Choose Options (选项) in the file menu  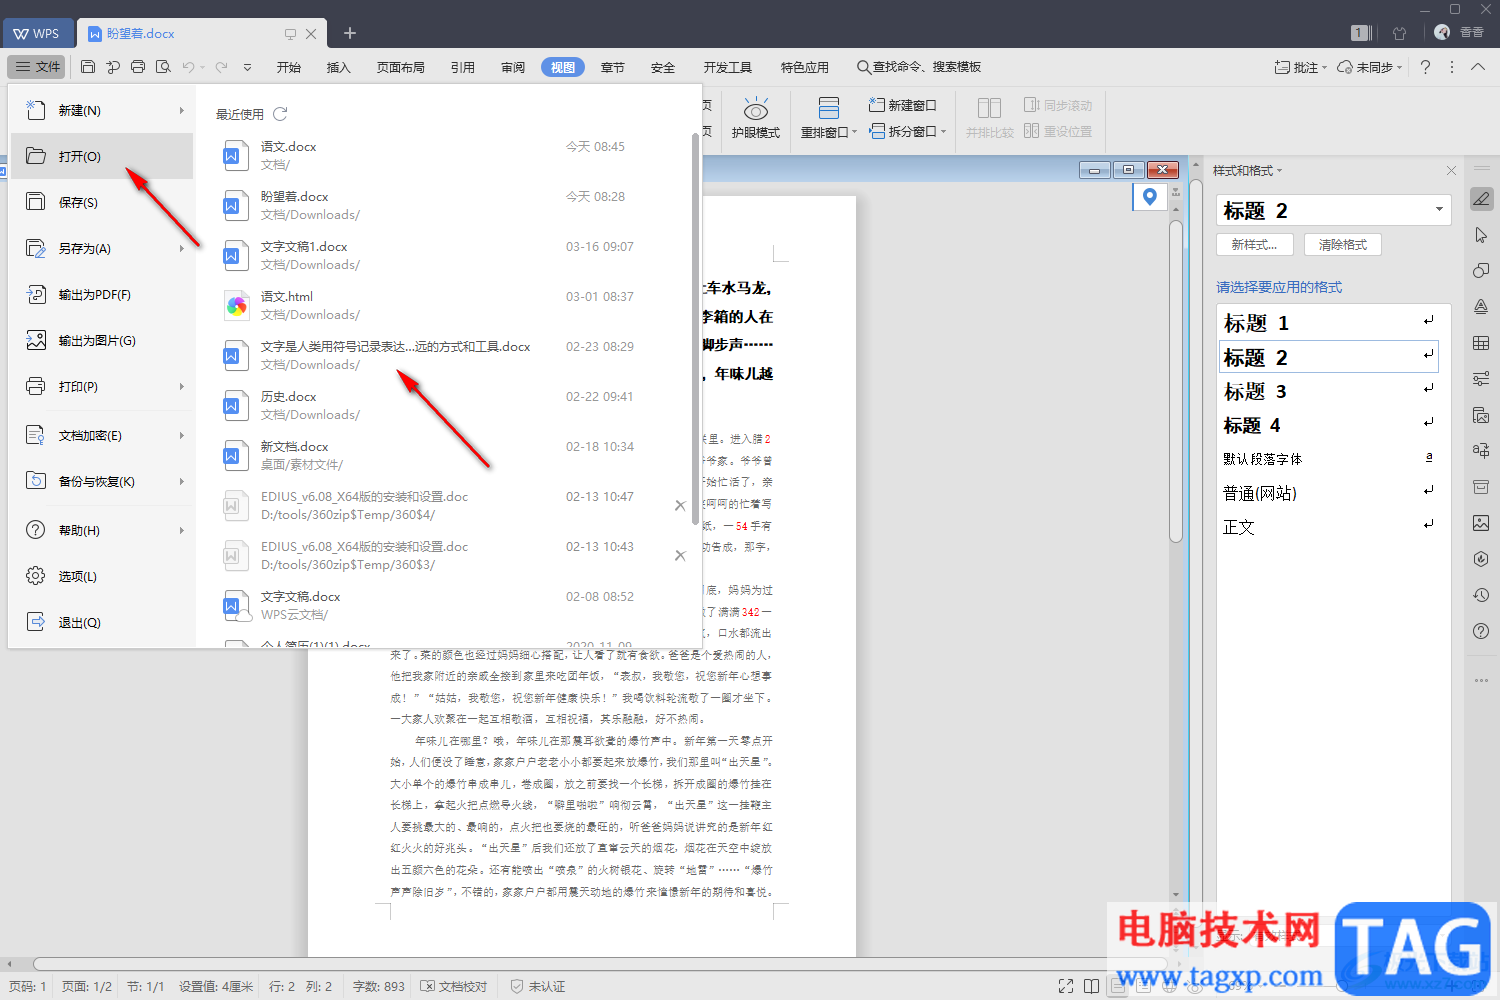[101, 576]
